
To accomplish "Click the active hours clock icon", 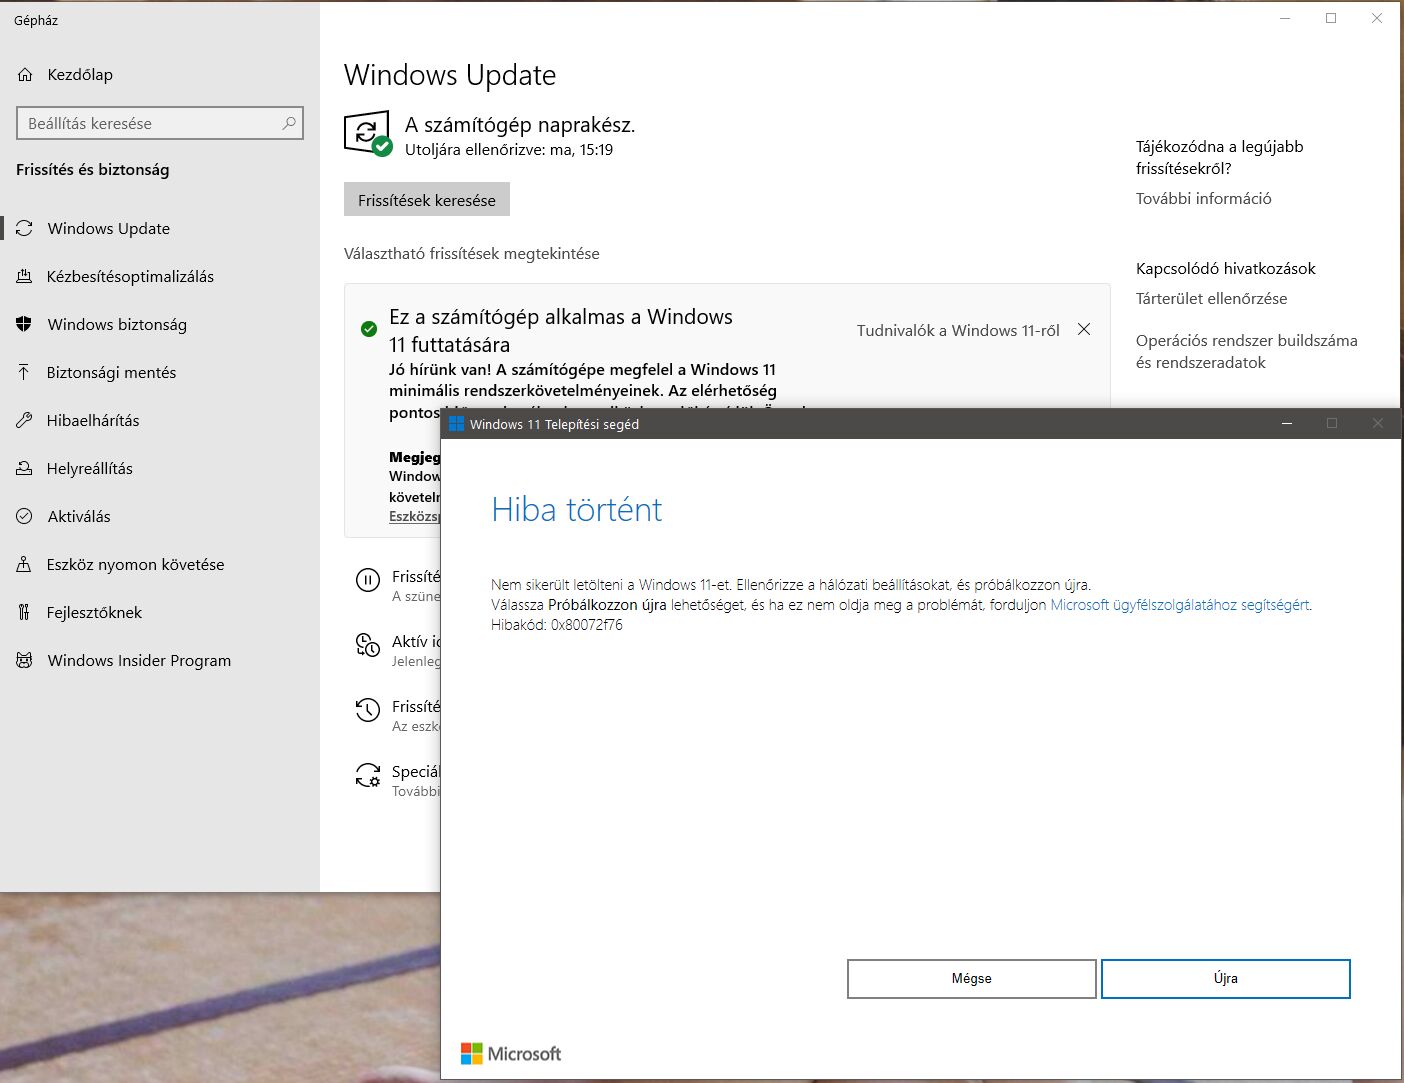I will (368, 645).
